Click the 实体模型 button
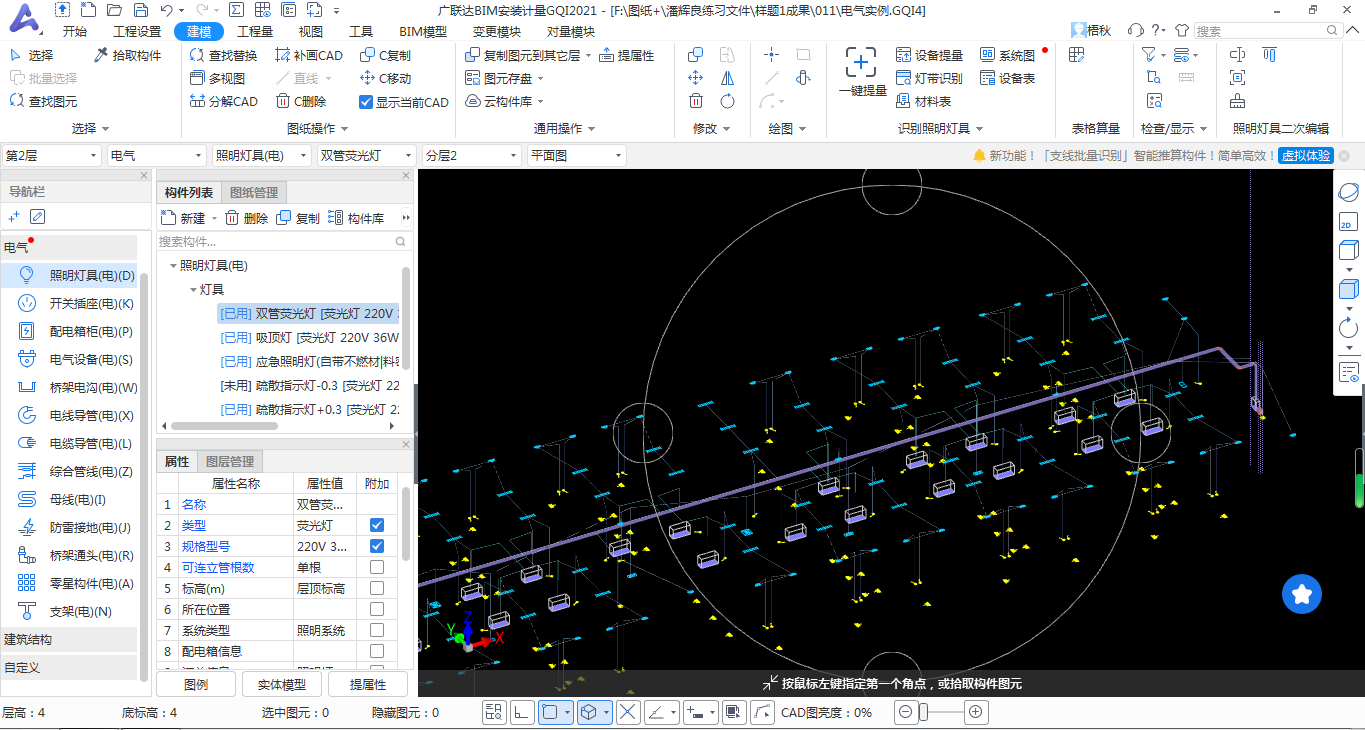The height and width of the screenshot is (730, 1365). click(282, 684)
